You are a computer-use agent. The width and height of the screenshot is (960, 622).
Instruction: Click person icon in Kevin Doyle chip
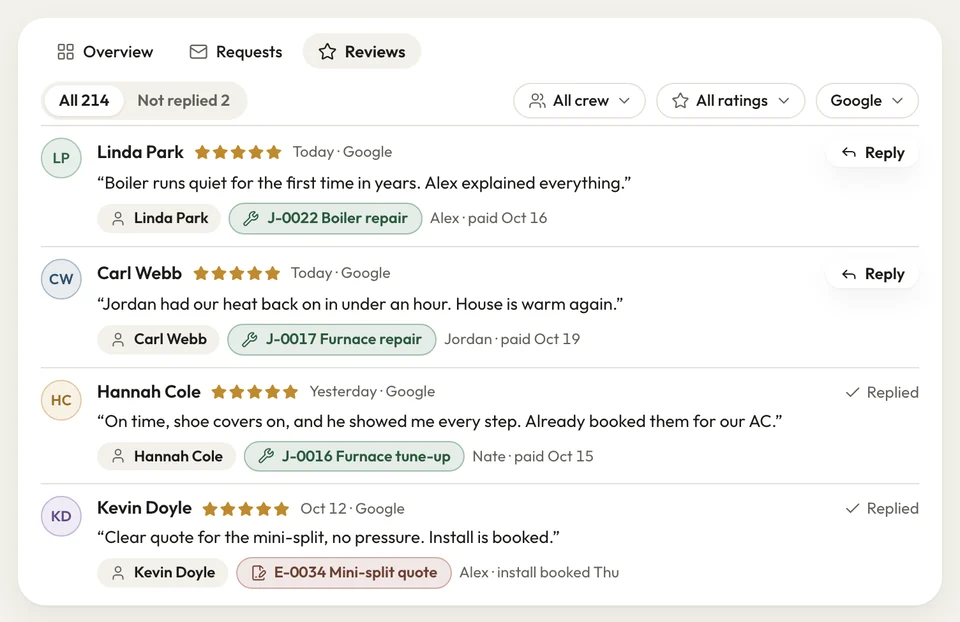[118, 573]
